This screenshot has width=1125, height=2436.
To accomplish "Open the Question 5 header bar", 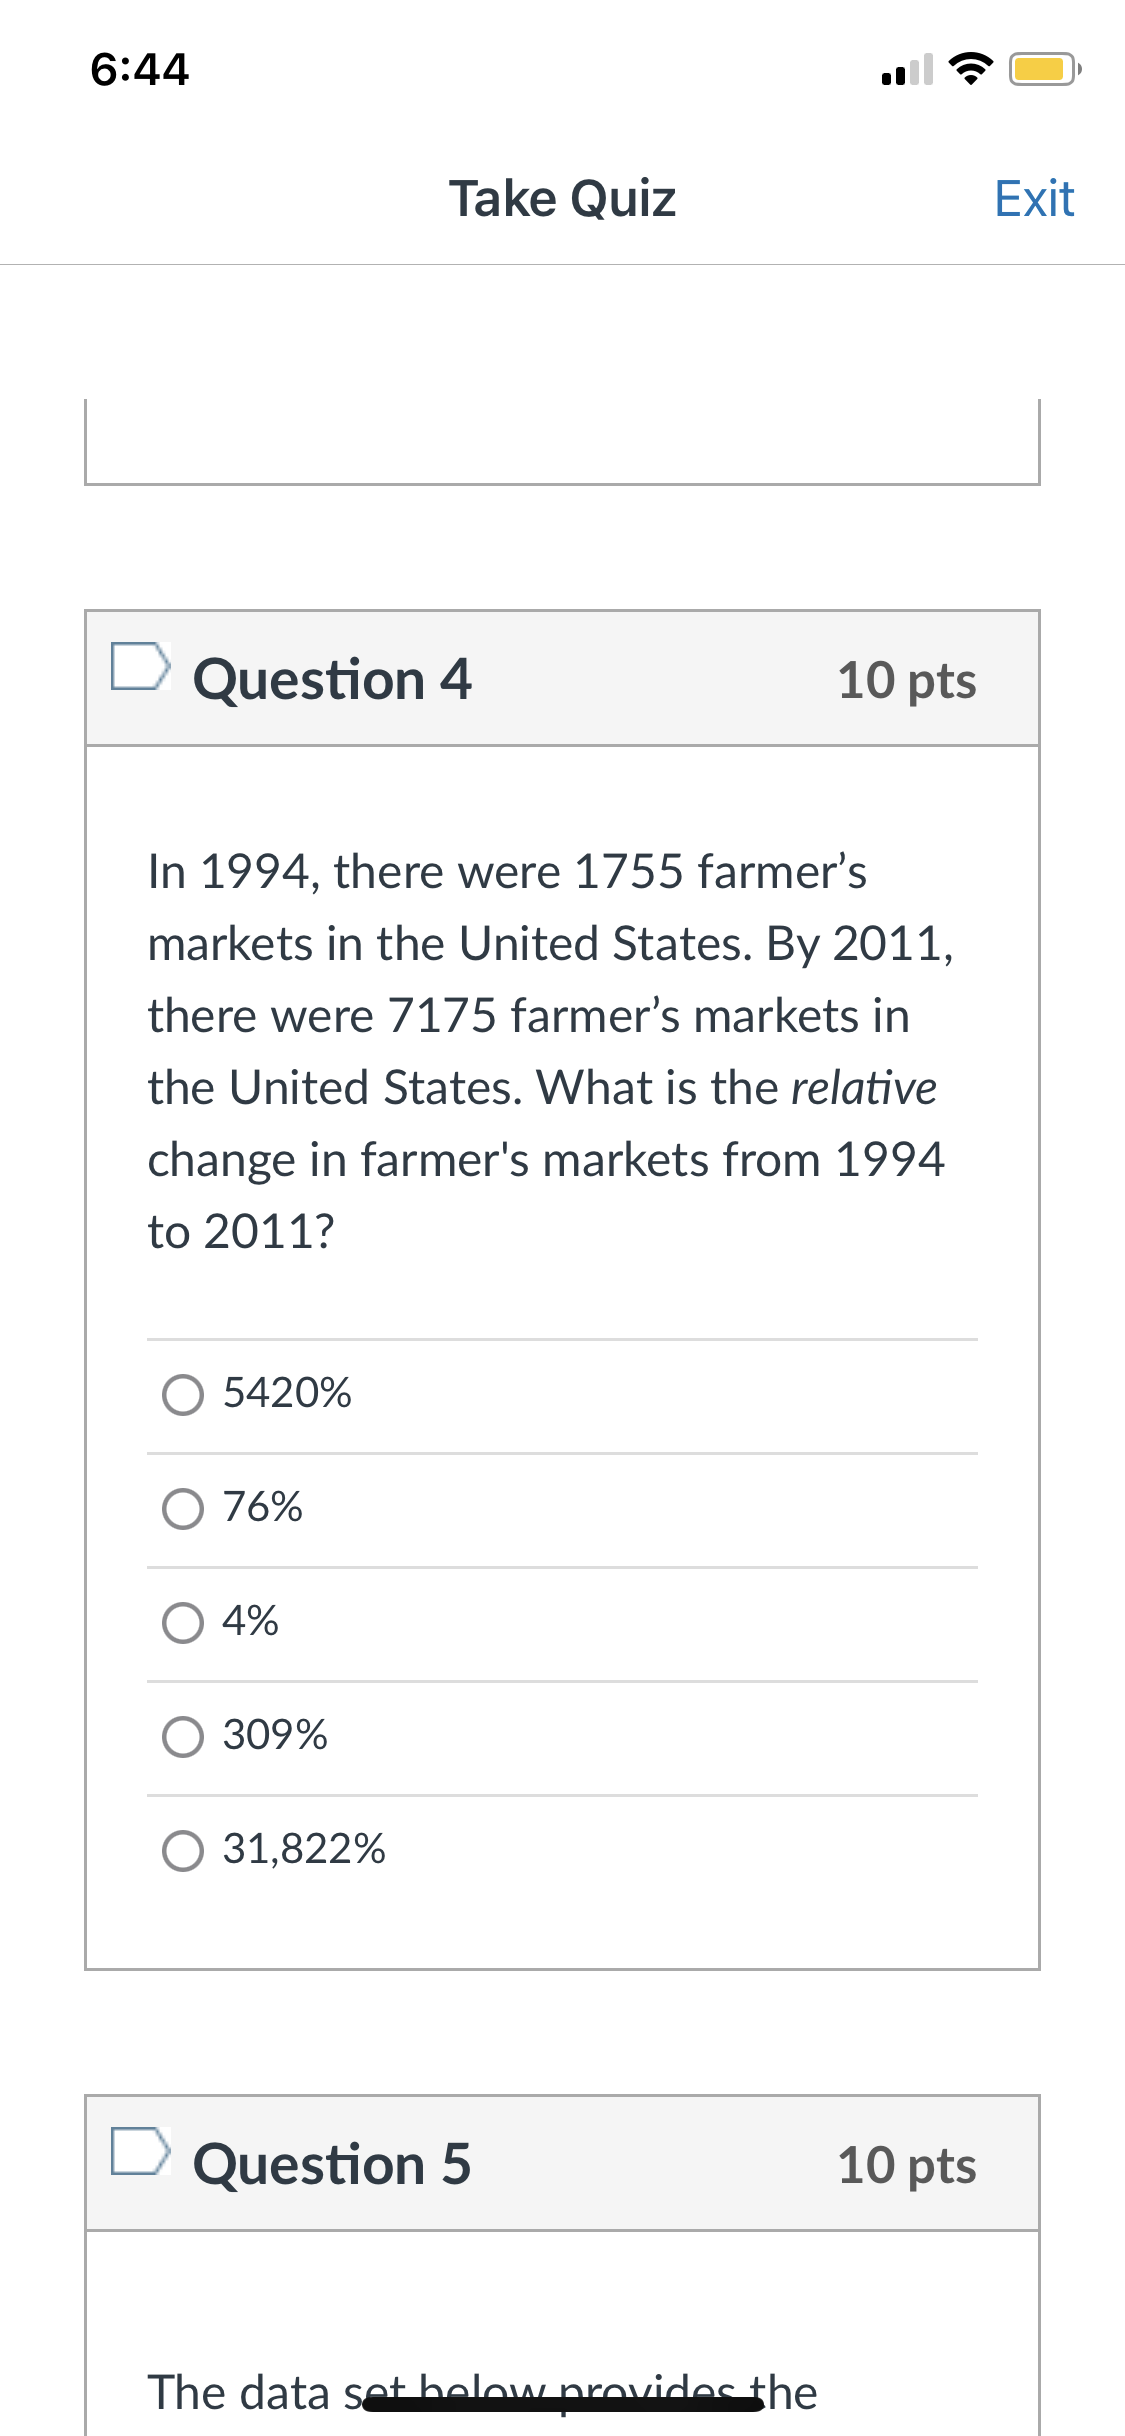I will (x=563, y=2164).
